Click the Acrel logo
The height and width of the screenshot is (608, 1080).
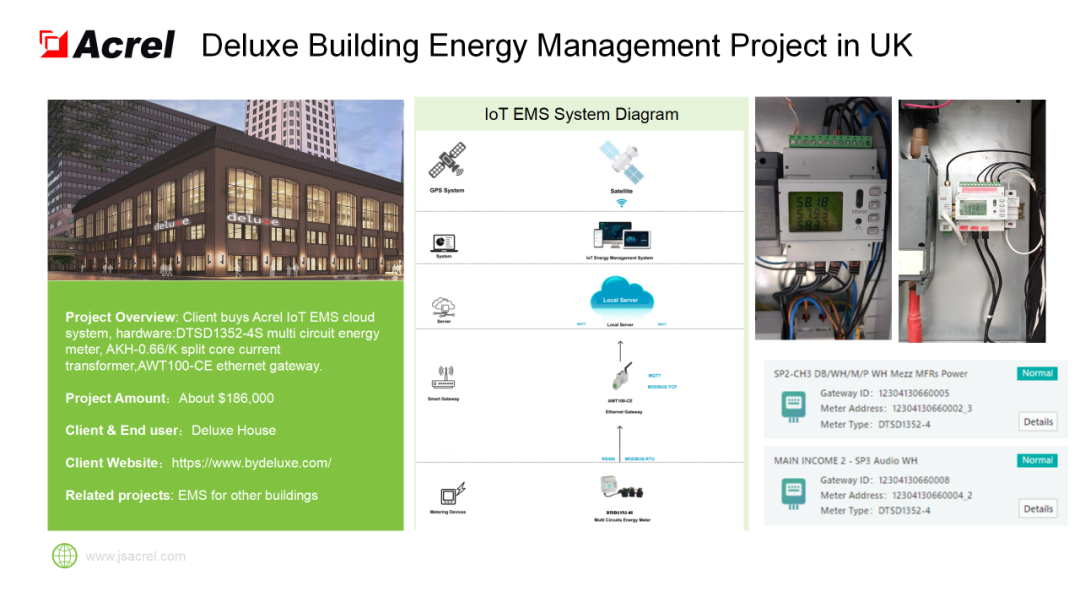pyautogui.click(x=107, y=45)
